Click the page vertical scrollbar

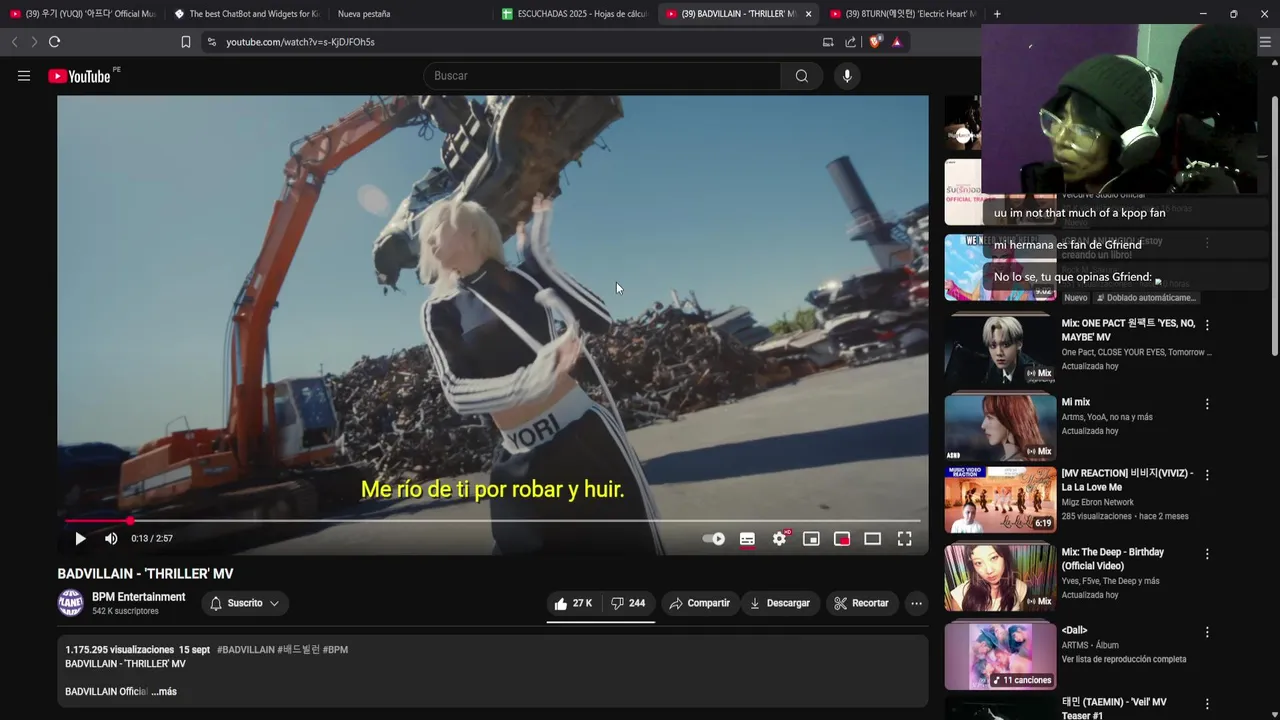tap(1275, 225)
